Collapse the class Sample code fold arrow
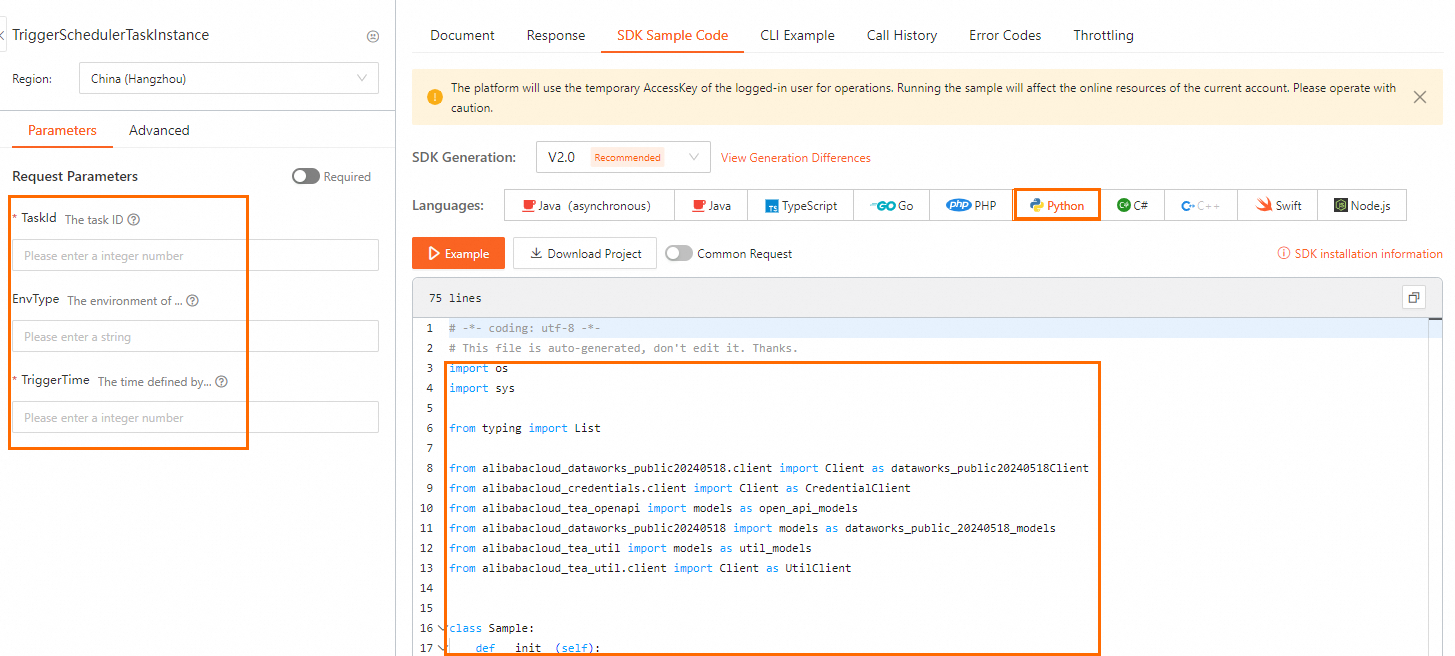The height and width of the screenshot is (656, 1455). tap(441, 628)
